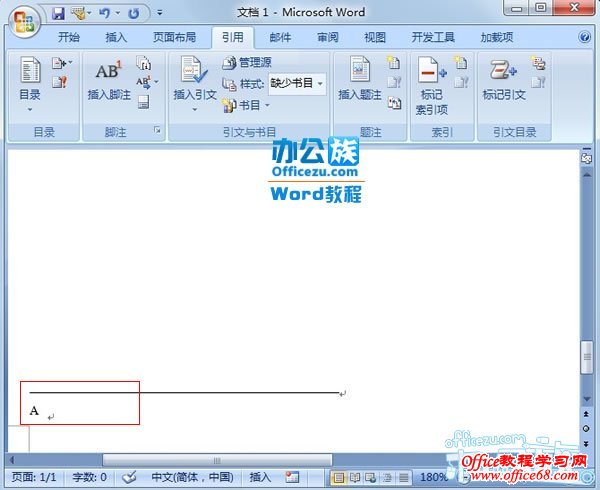Viewport: 600px width, 490px height.
Task: Switch to outline view
Action: [x=387, y=477]
